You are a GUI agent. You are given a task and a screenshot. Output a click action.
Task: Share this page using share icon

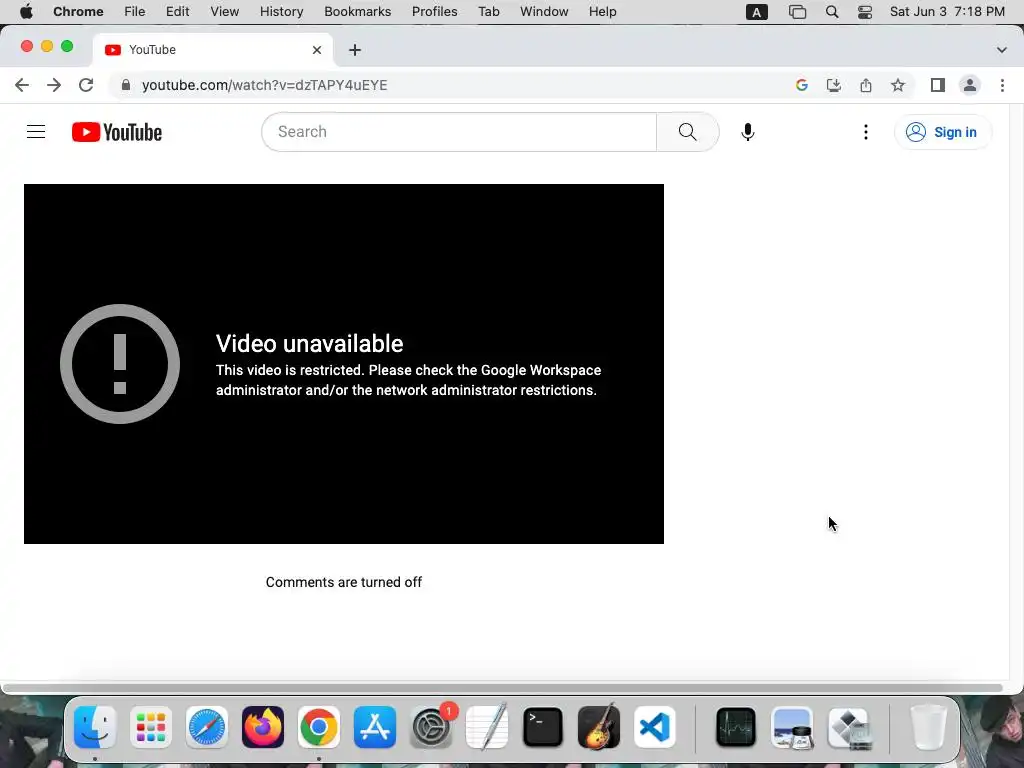[x=866, y=85]
